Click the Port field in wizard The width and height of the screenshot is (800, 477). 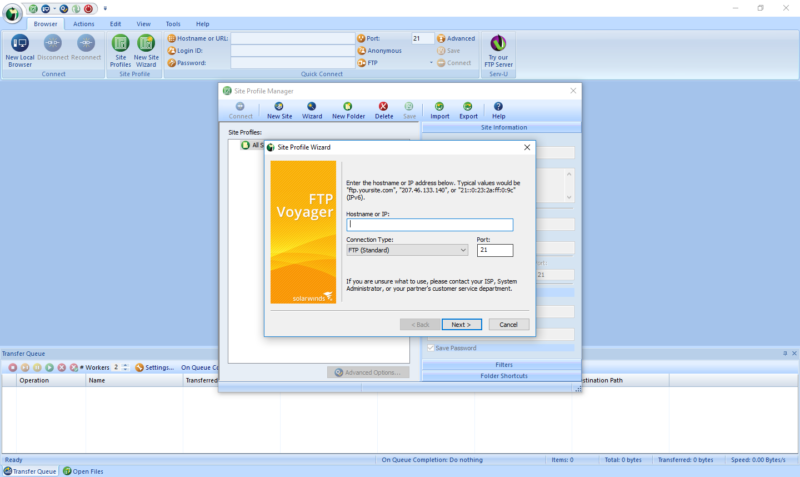point(495,250)
